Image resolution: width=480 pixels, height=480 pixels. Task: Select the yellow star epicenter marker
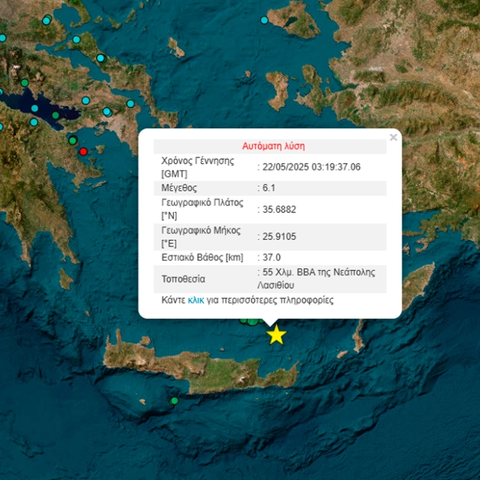pyautogui.click(x=276, y=335)
